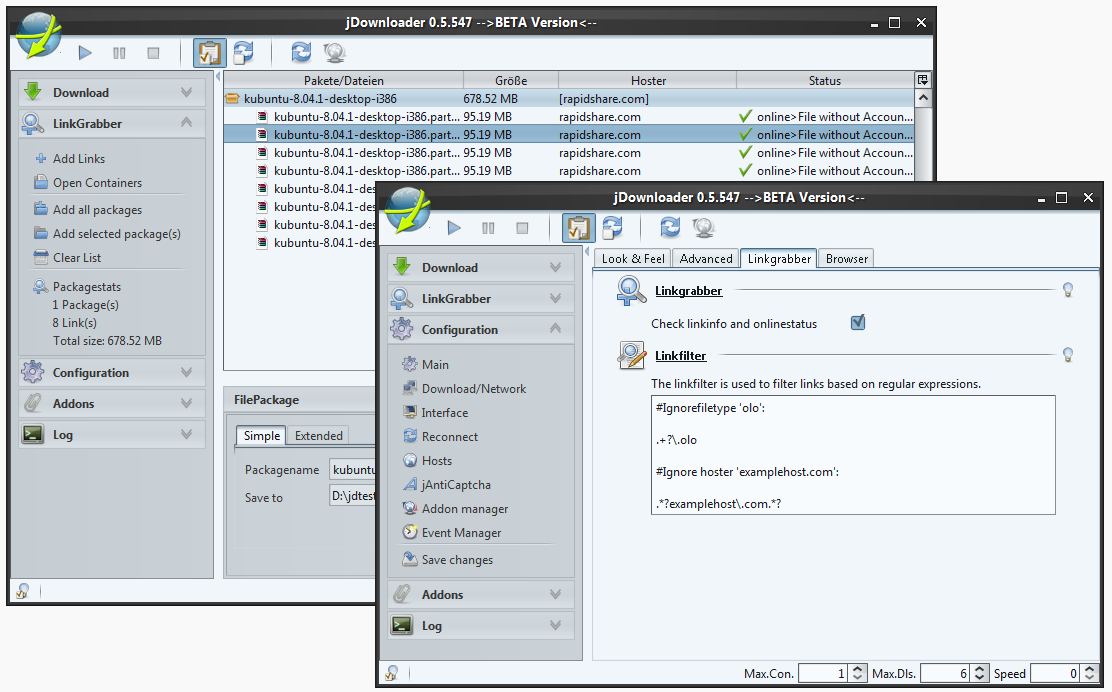
Task: Click the Start downloads play icon in back window
Action: click(x=85, y=52)
